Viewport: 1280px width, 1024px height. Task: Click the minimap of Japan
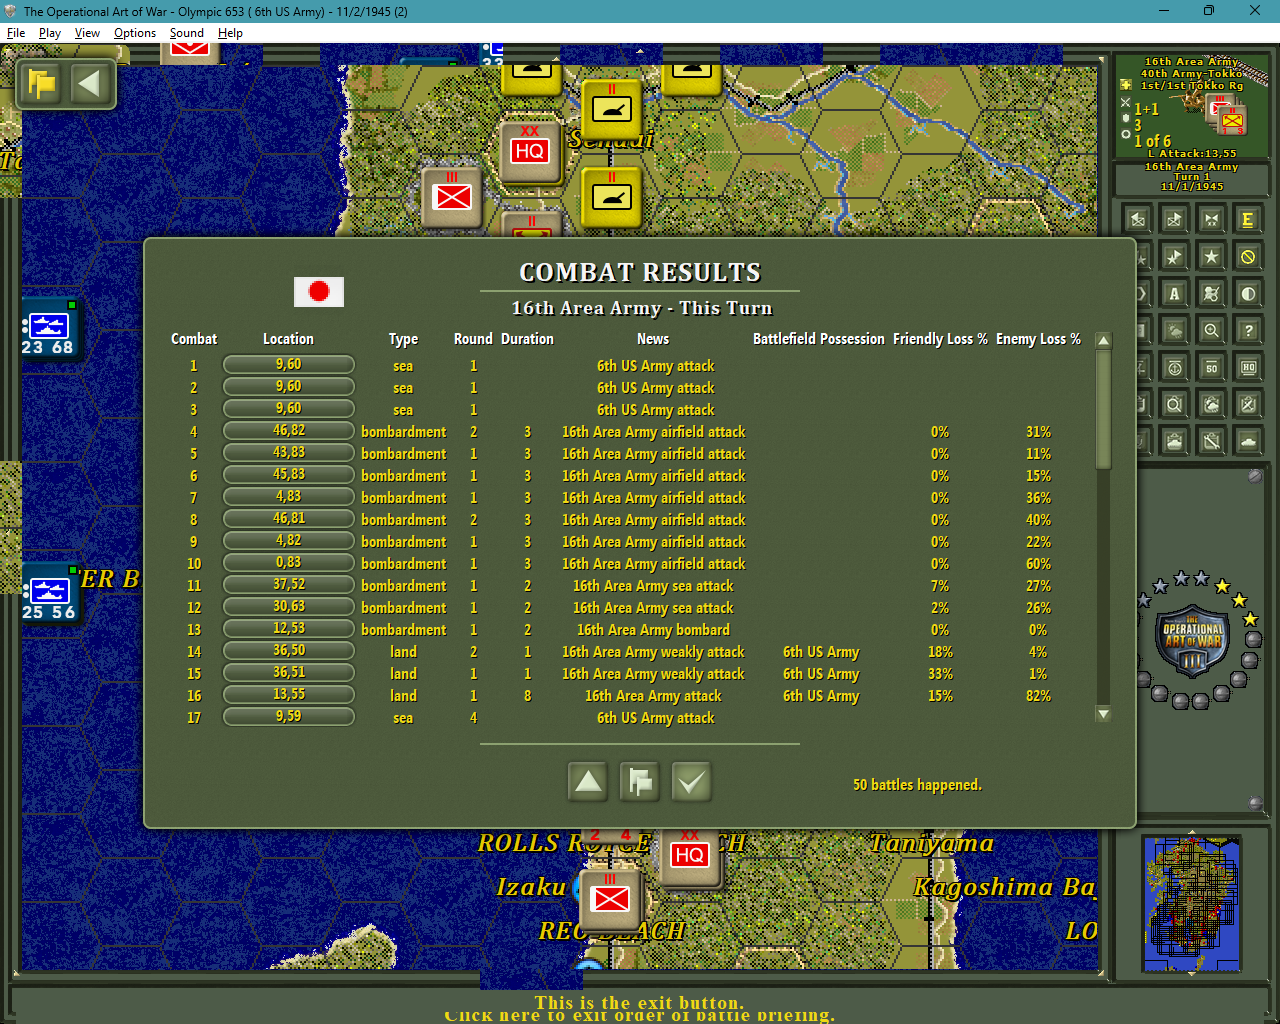pyautogui.click(x=1192, y=905)
